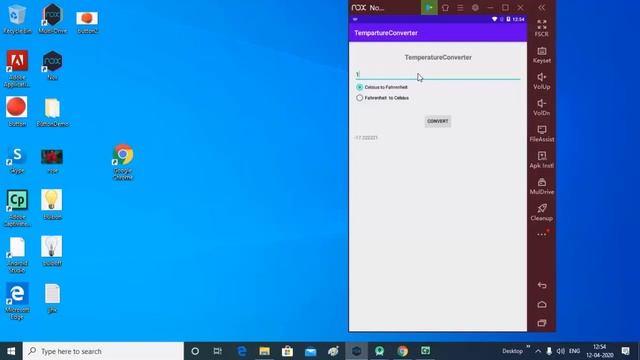Click the Cleanup rocket icon
The height and width of the screenshot is (360, 640).
(x=542, y=212)
